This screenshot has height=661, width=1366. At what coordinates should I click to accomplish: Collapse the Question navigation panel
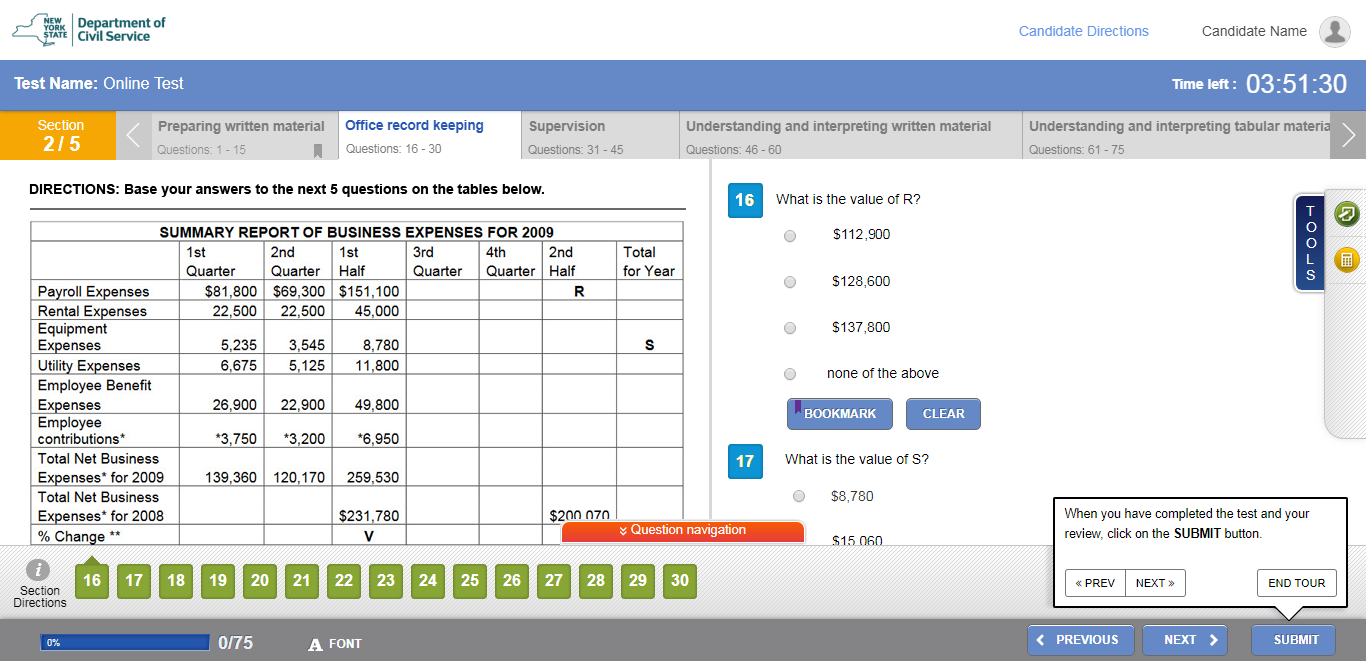coord(683,531)
